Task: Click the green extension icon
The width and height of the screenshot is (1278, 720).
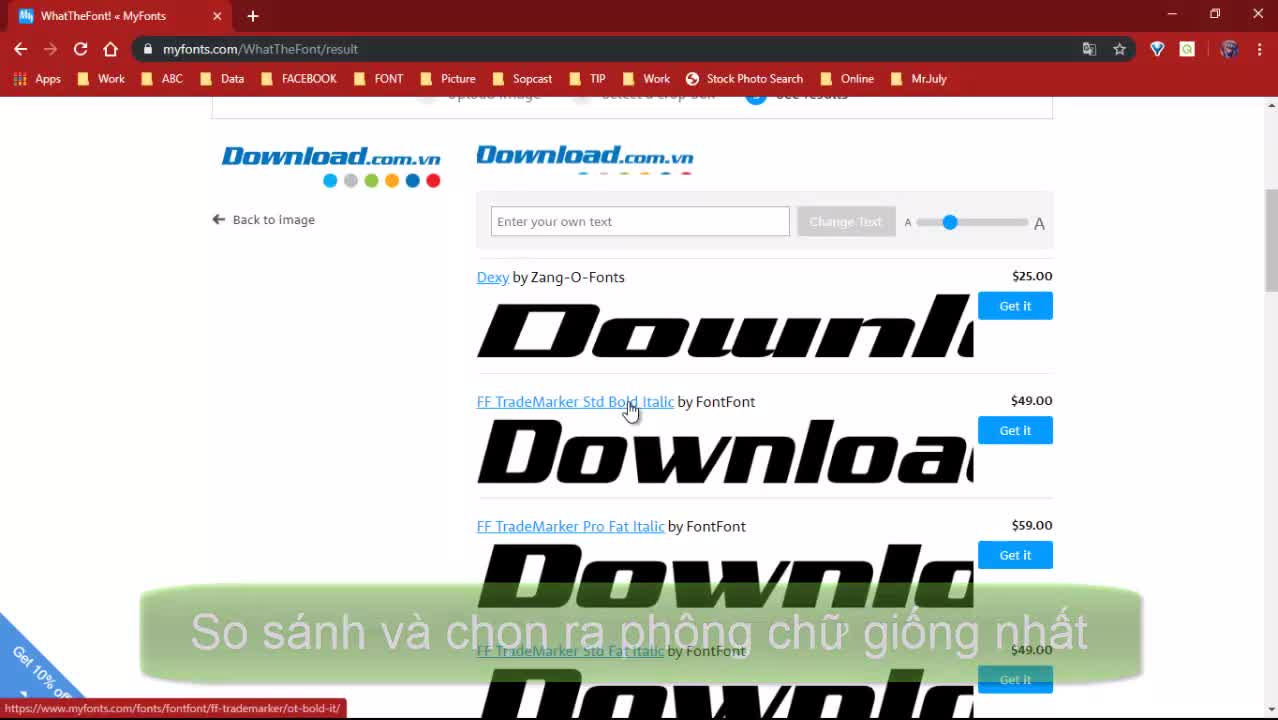Action: pyautogui.click(x=1187, y=49)
